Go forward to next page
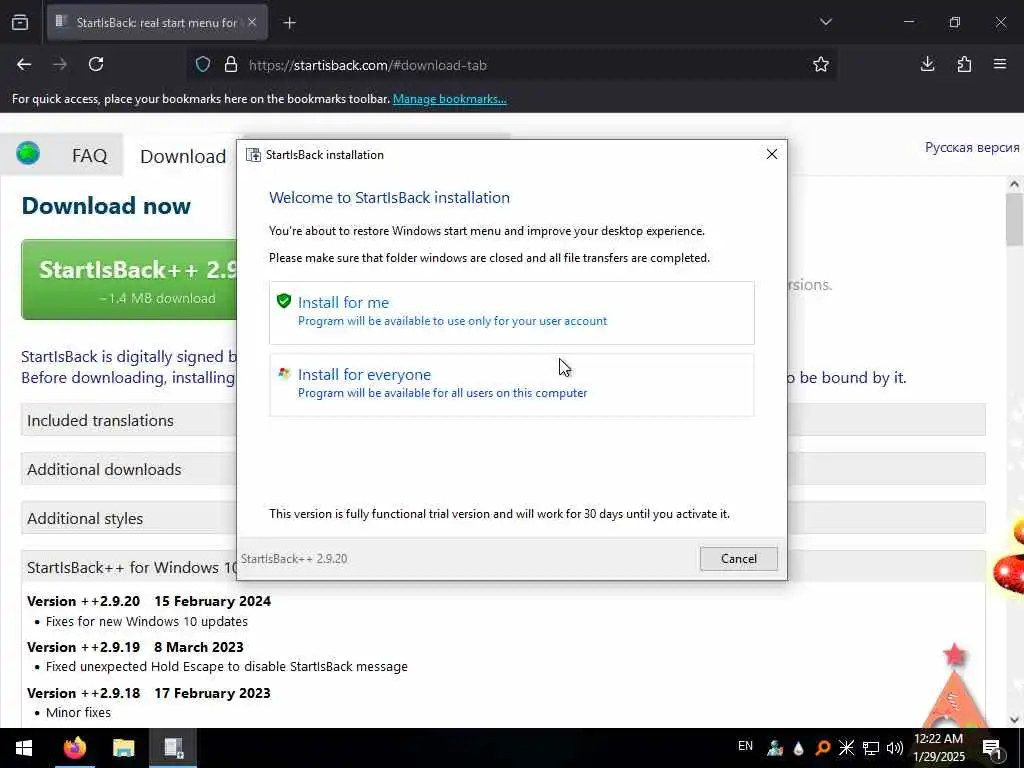 coord(60,65)
